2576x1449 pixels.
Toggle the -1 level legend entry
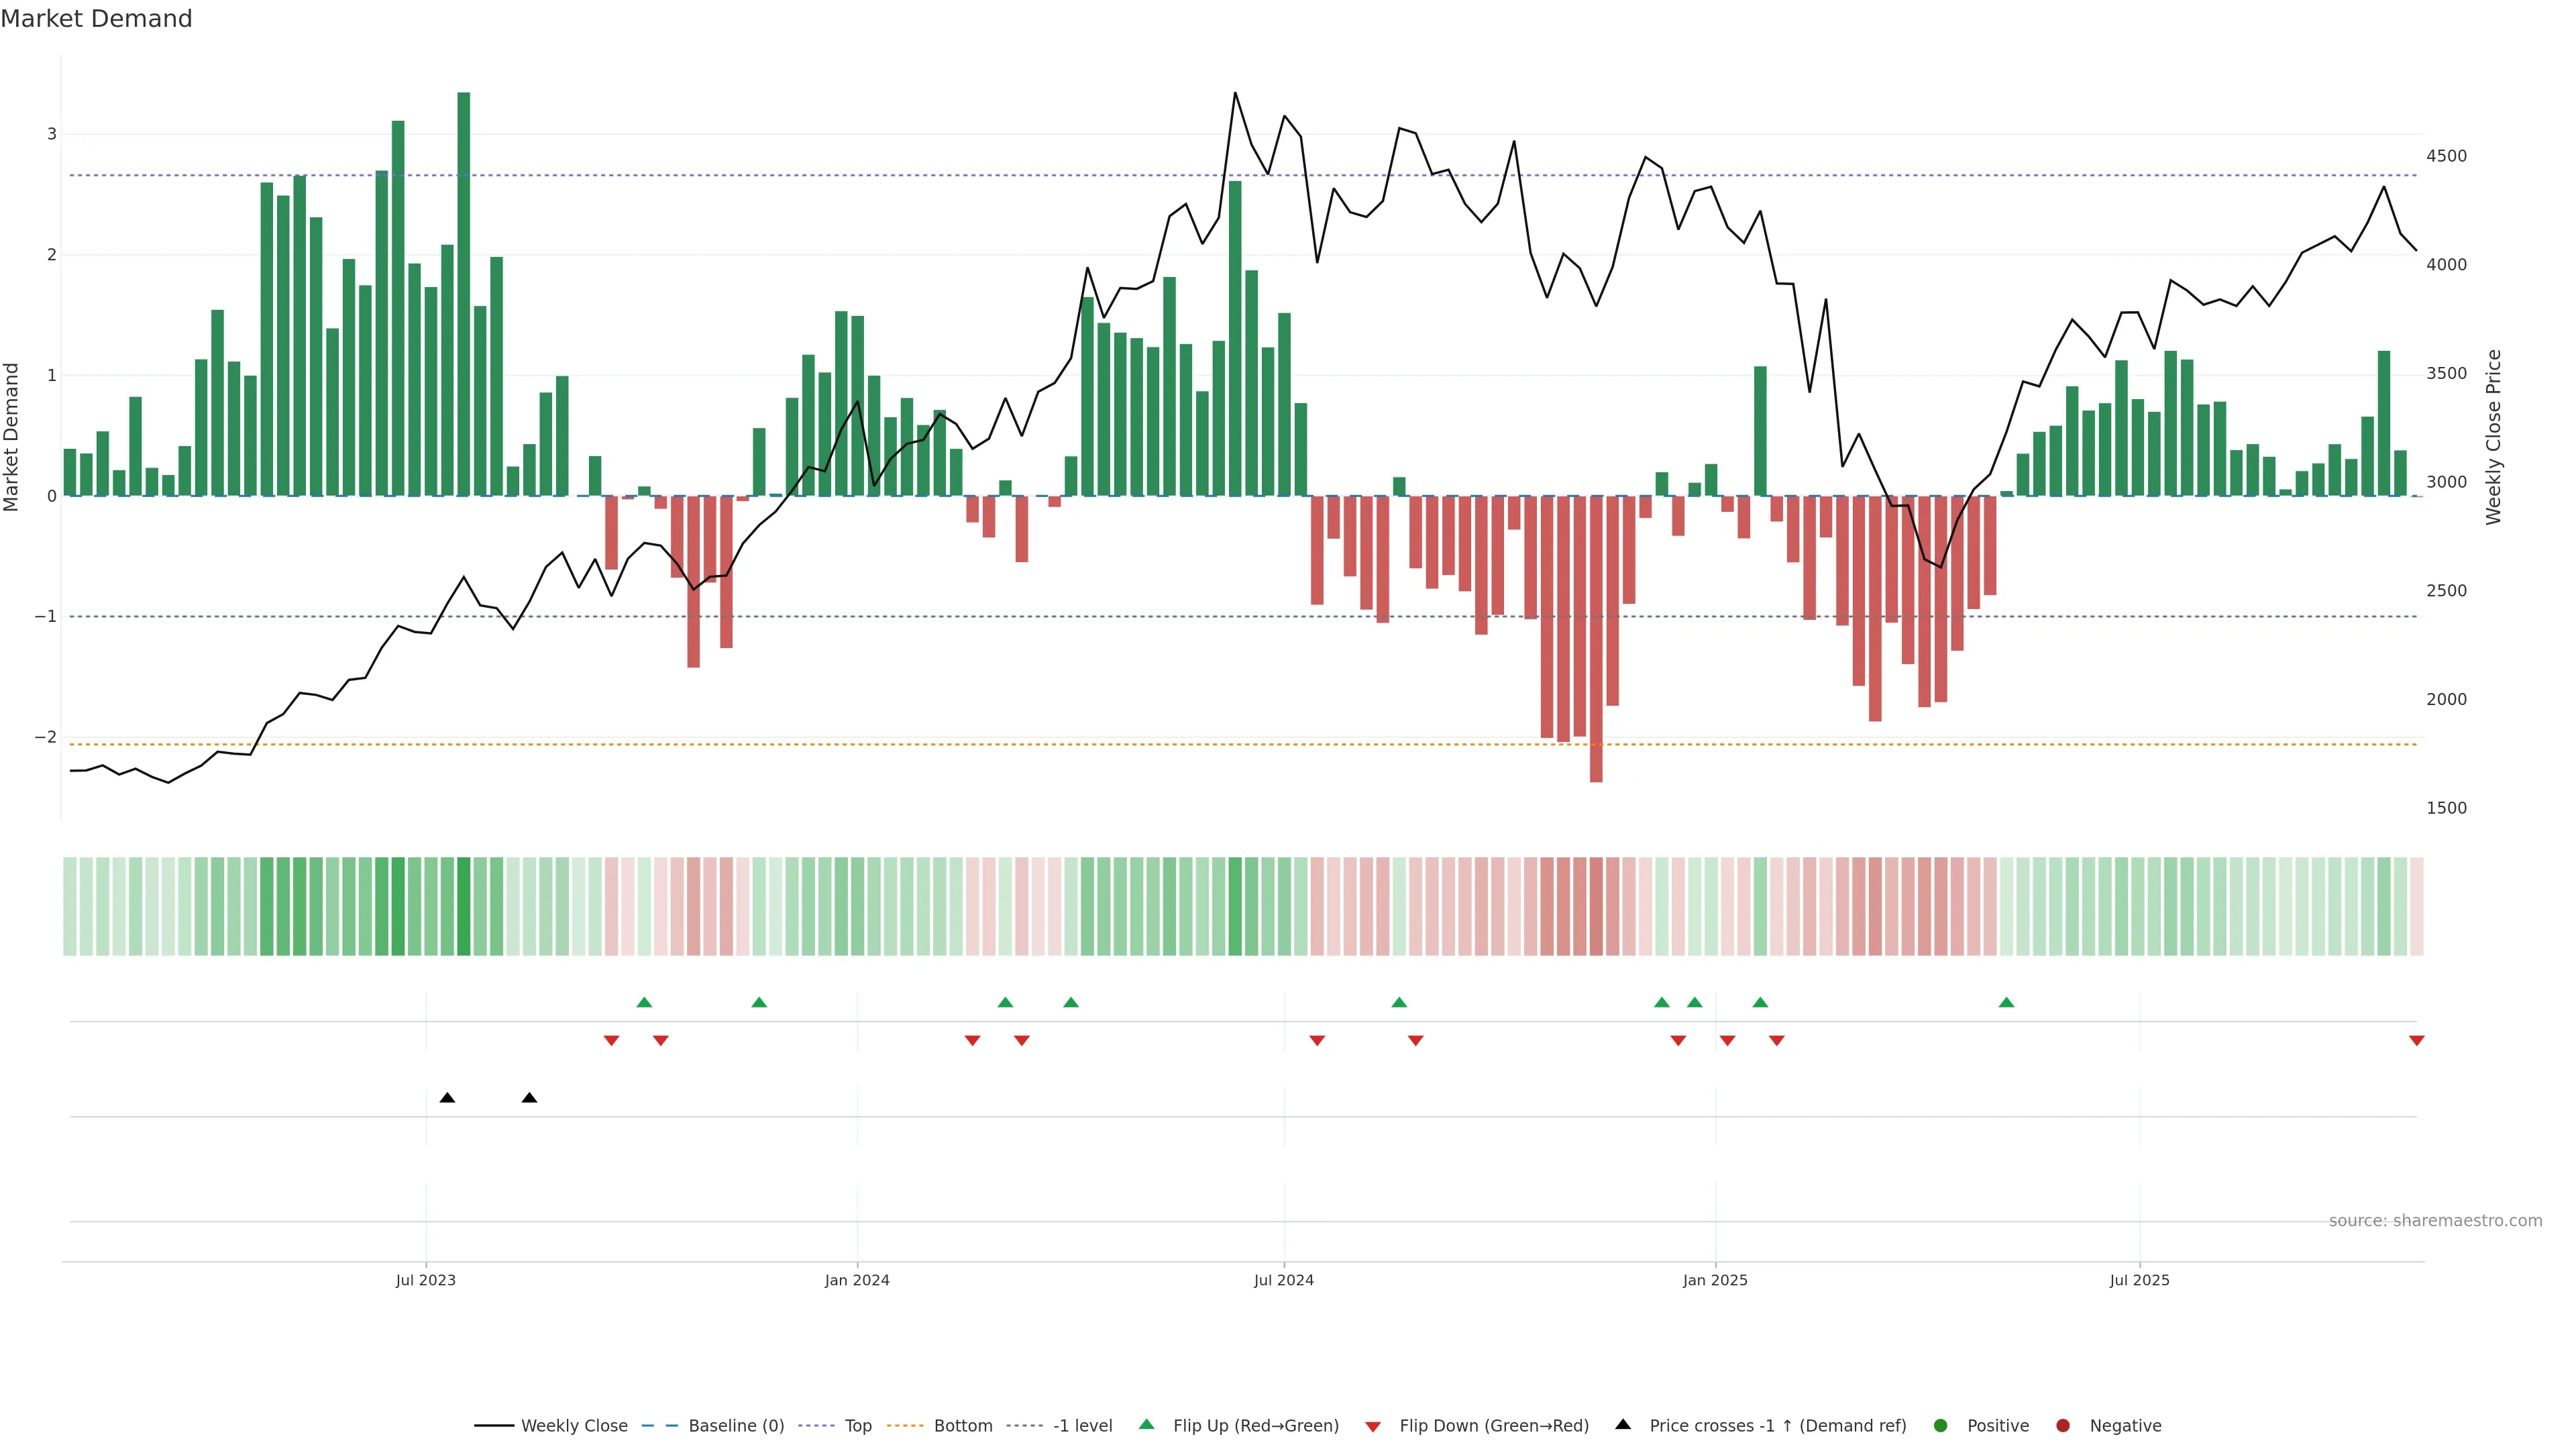[1082, 1425]
